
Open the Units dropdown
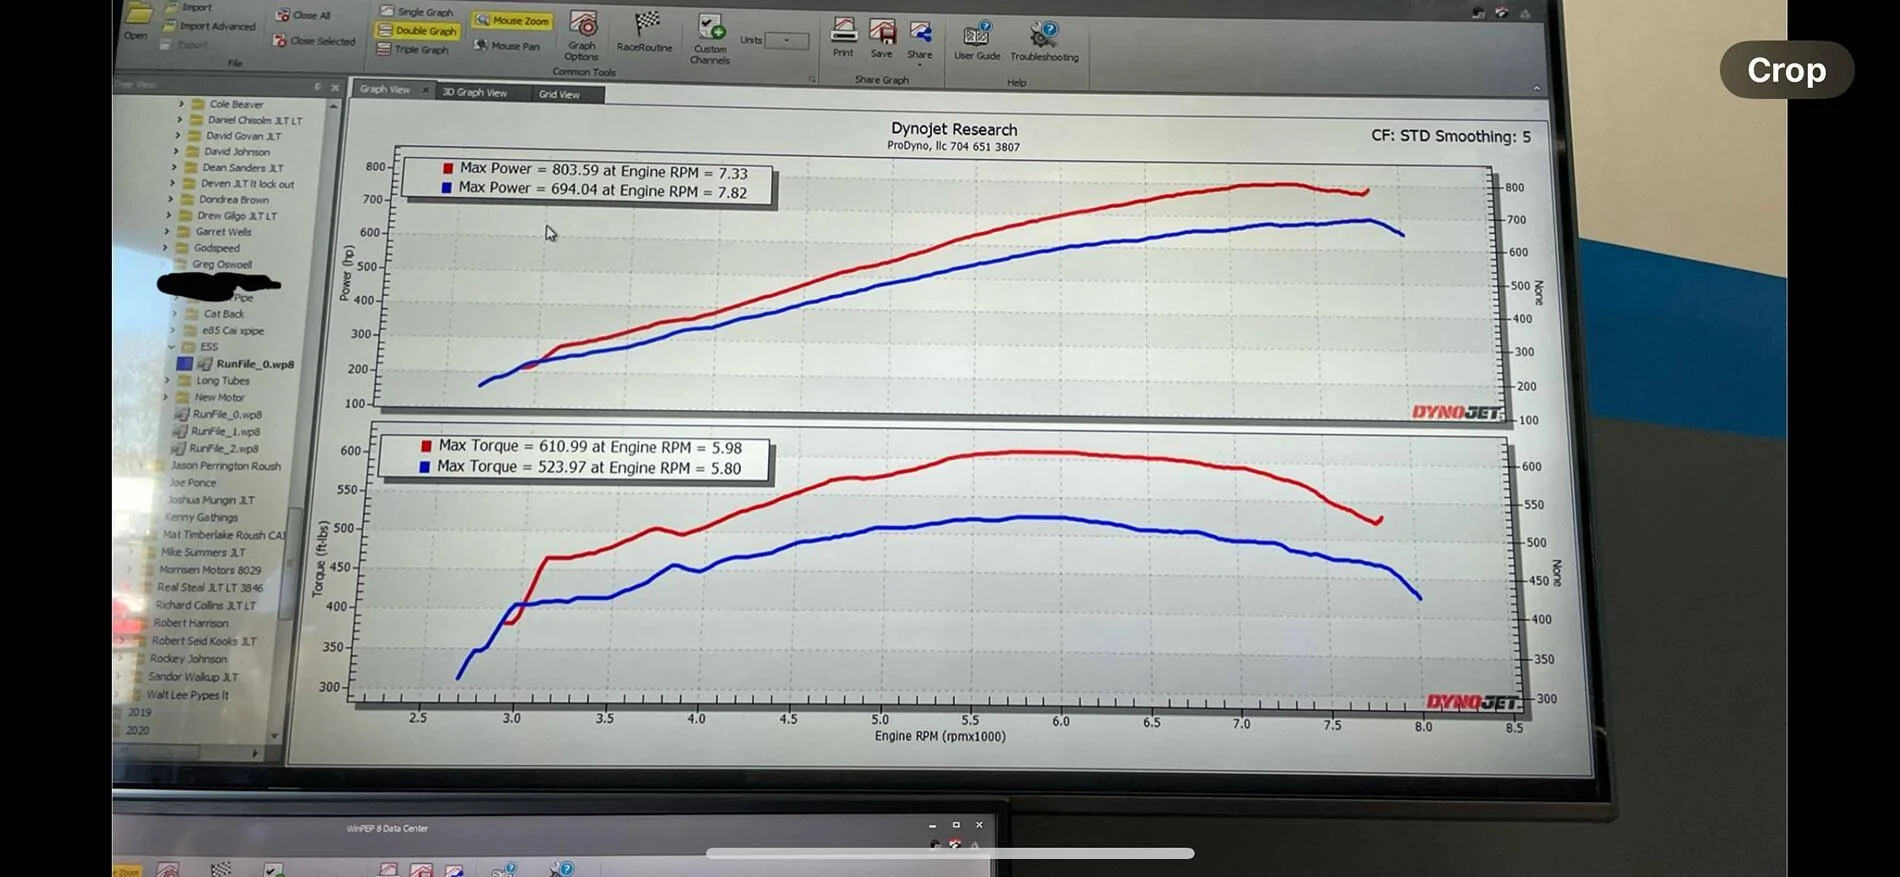787,40
